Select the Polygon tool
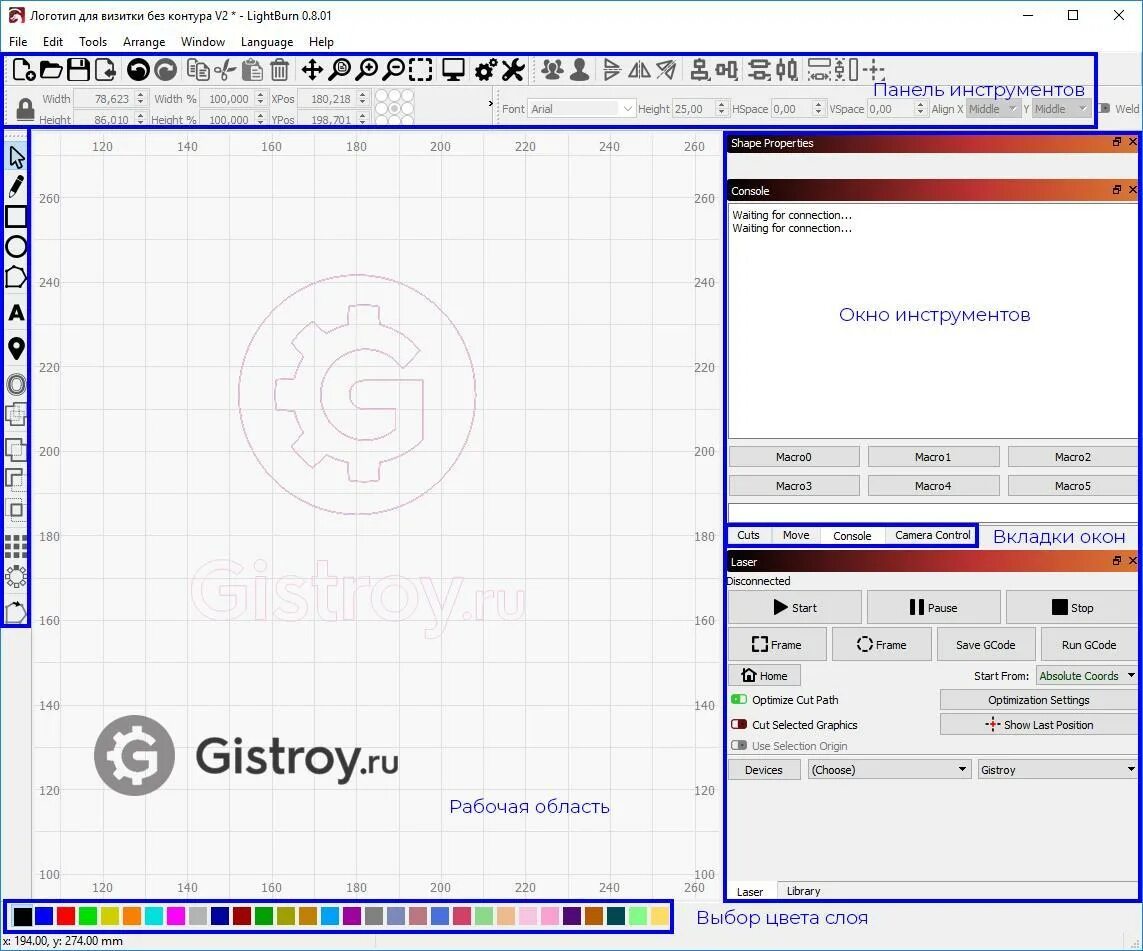This screenshot has height=951, width=1143. click(x=16, y=277)
